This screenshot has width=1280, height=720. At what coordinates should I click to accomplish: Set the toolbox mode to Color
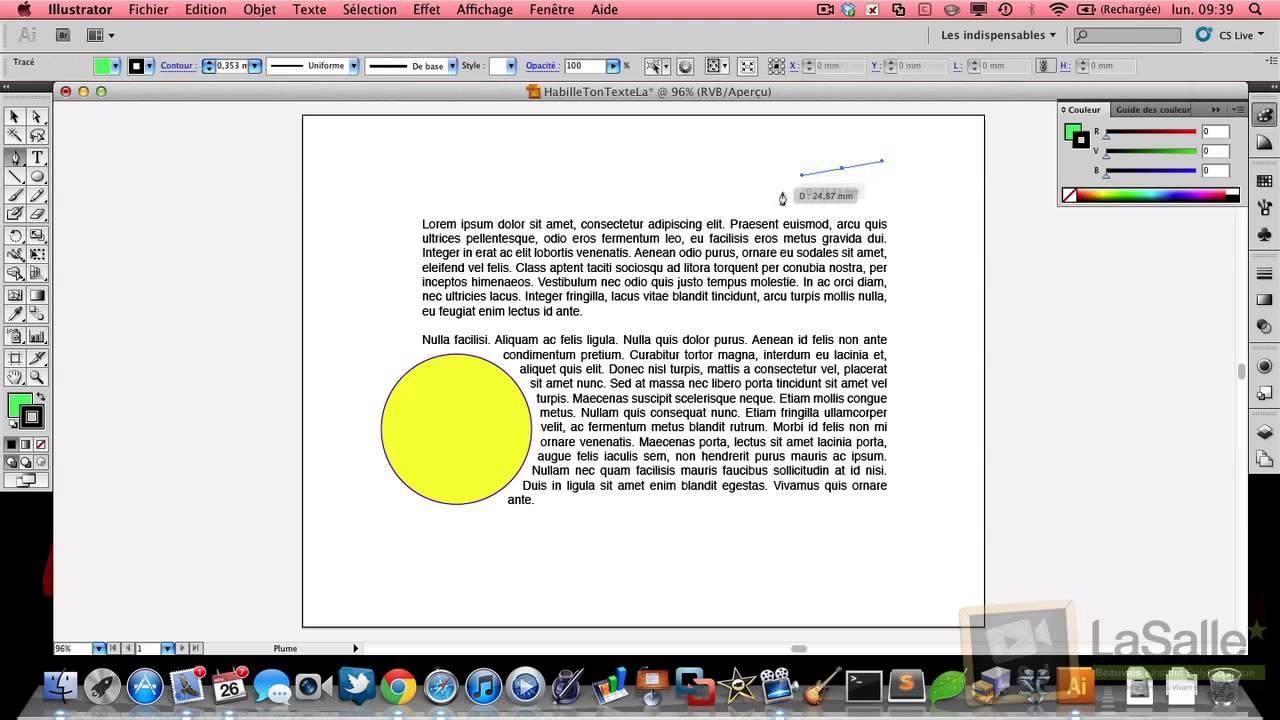point(12,444)
